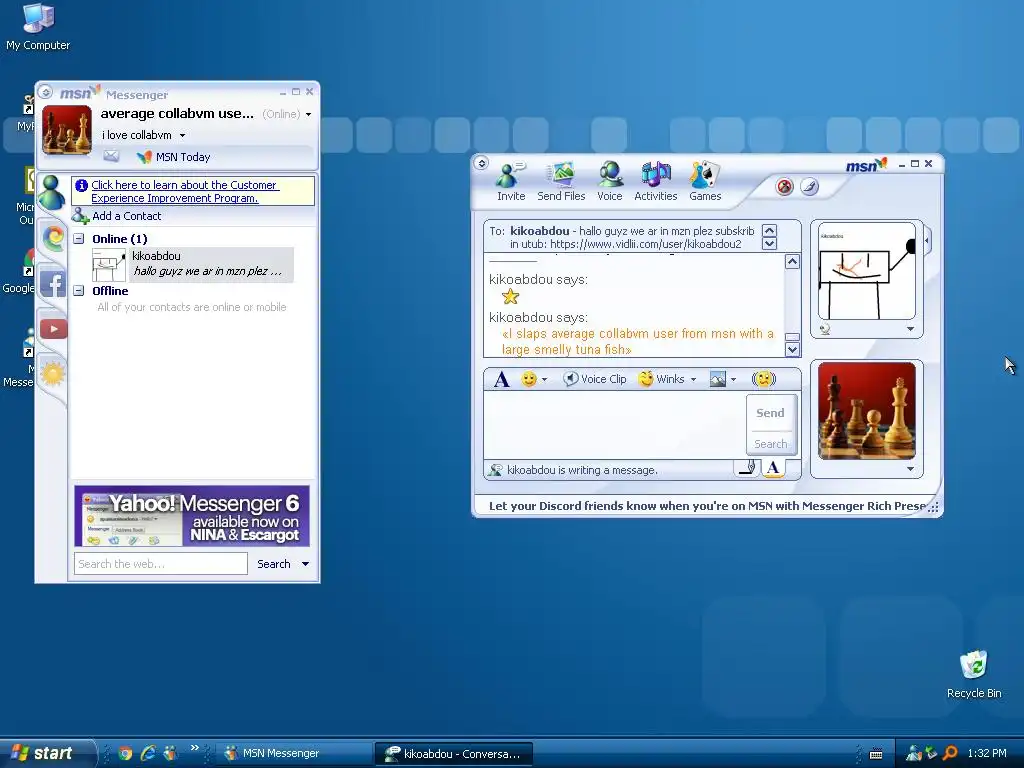Switch to text typing mode
This screenshot has width=1024, height=768.
pyautogui.click(x=773, y=468)
